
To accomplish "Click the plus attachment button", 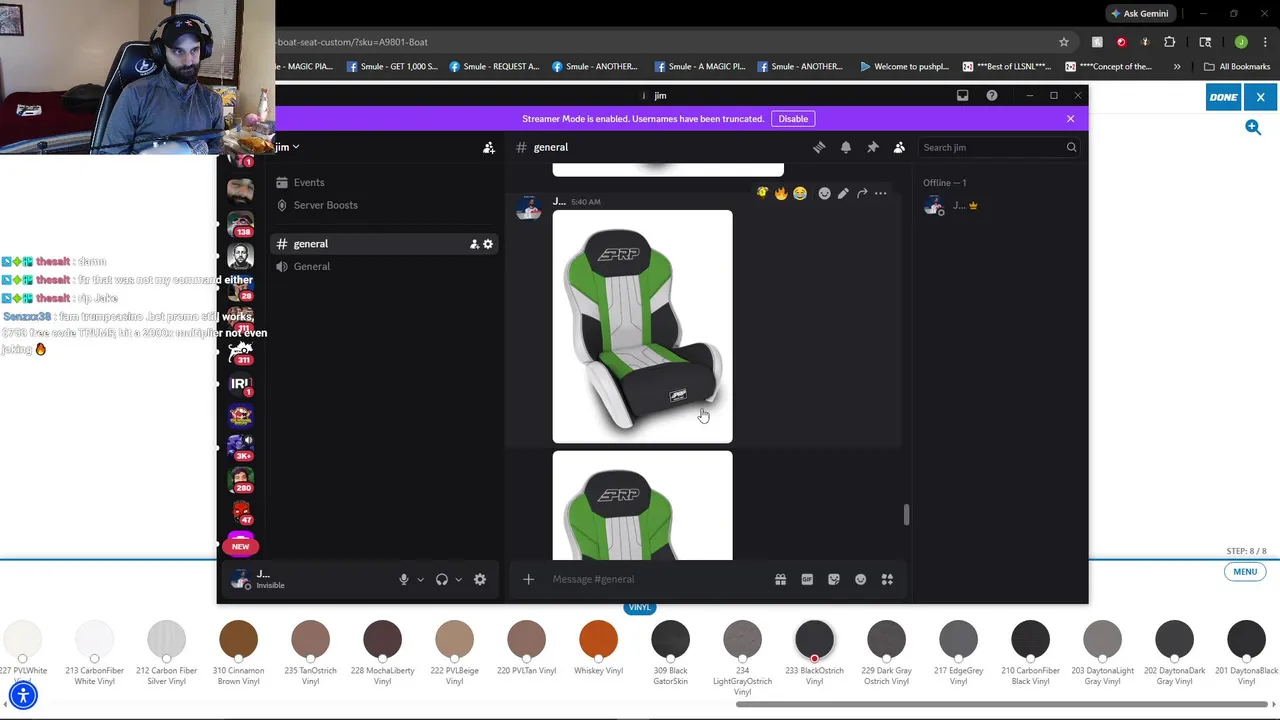I will coord(528,579).
